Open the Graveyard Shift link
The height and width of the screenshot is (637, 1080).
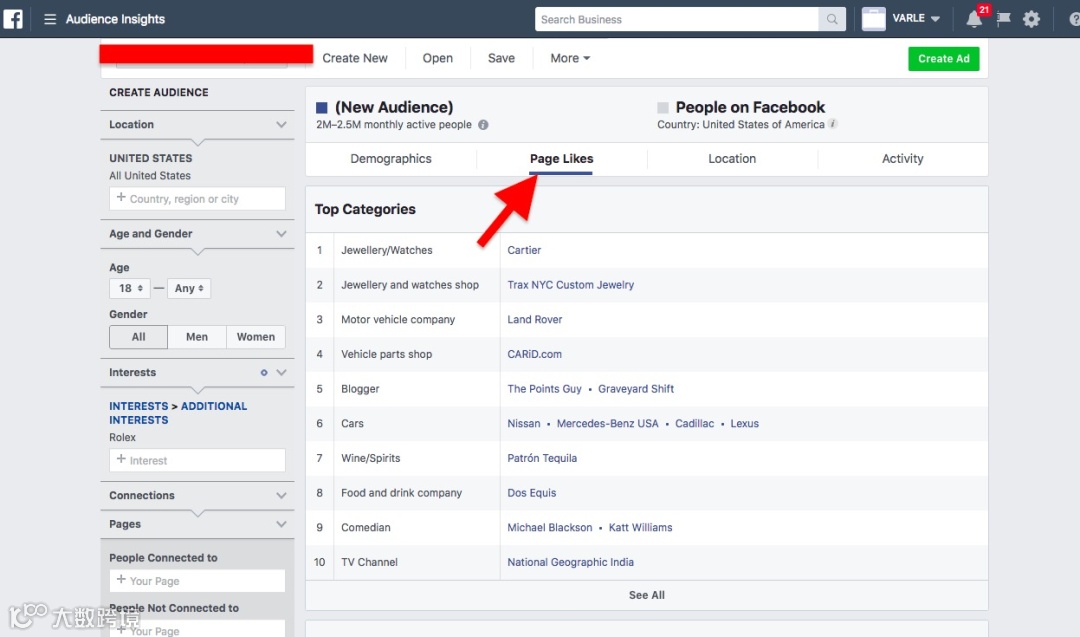pos(636,389)
